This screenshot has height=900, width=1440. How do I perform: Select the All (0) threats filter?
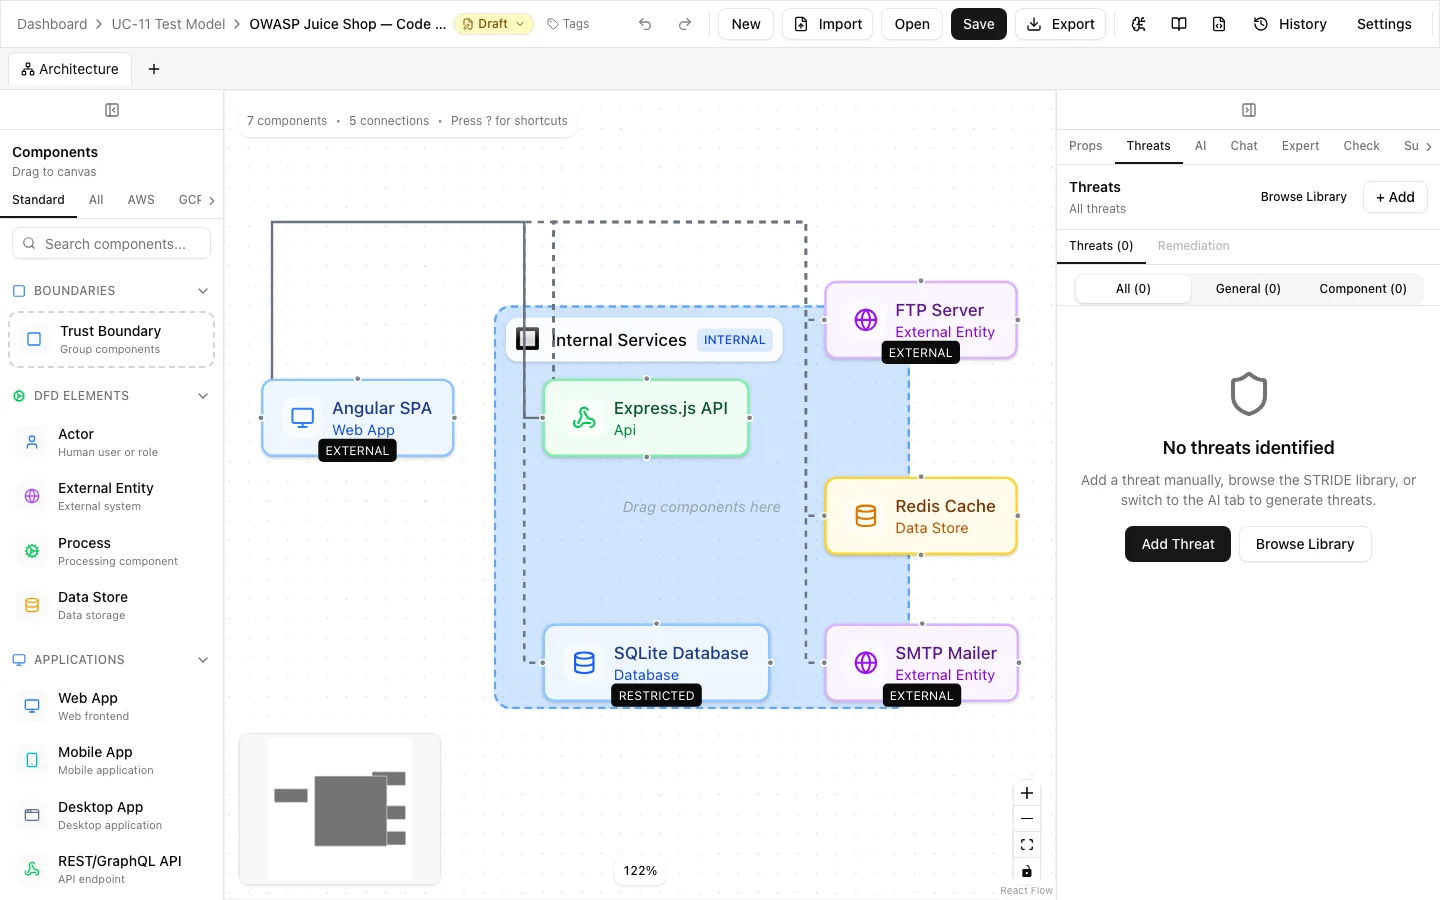click(1133, 289)
